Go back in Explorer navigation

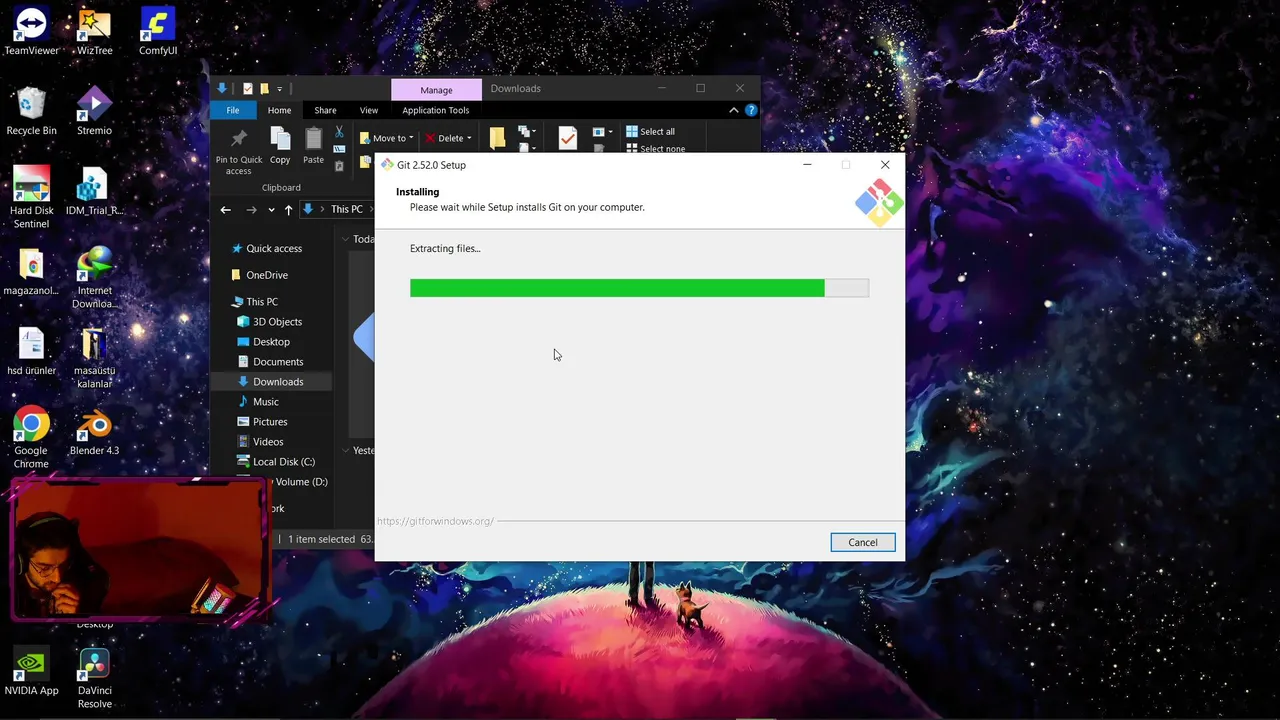(226, 209)
